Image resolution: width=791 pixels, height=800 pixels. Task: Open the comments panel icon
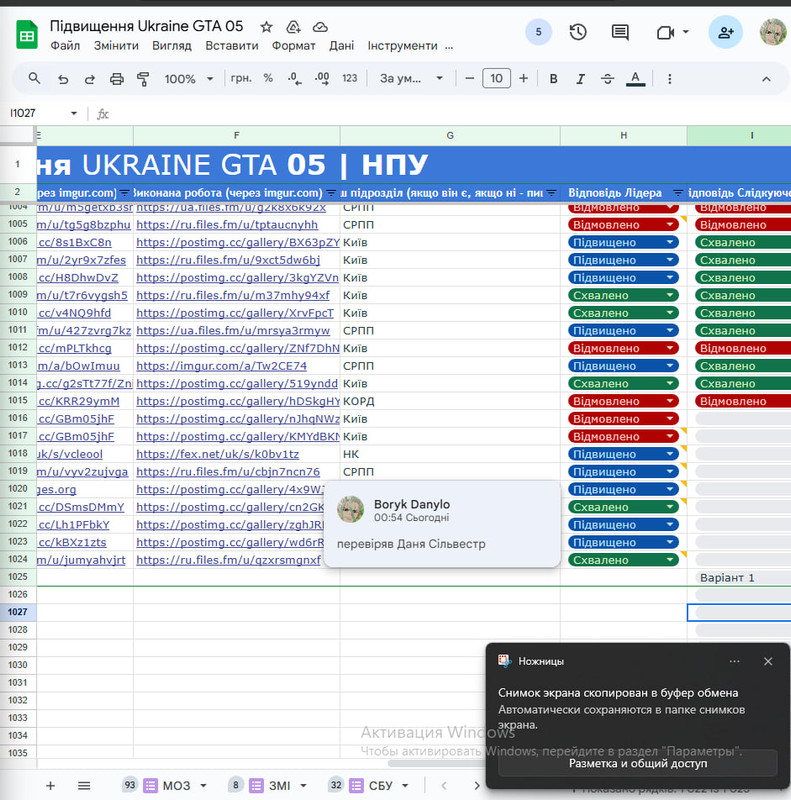620,33
